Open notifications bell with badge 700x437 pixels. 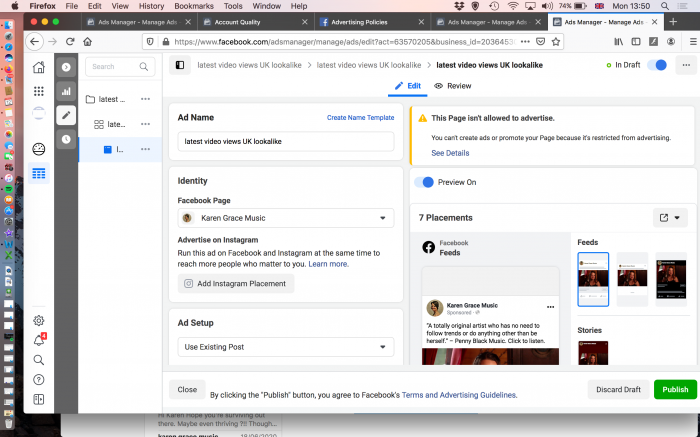39,340
